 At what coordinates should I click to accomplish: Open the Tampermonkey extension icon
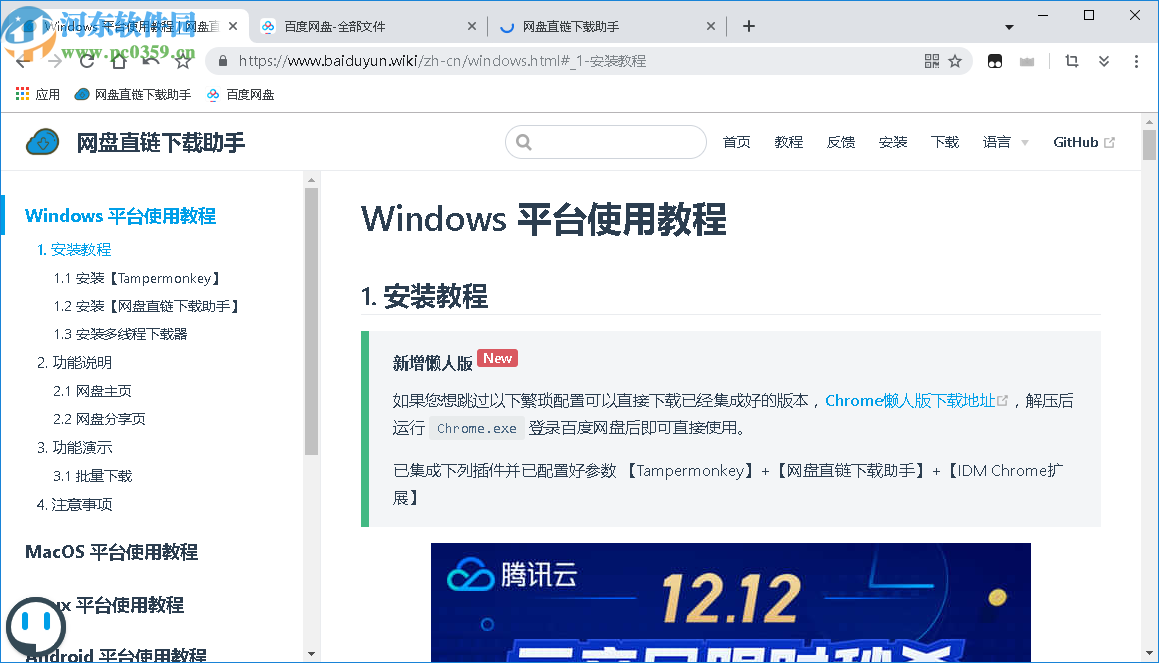[x=994, y=61]
